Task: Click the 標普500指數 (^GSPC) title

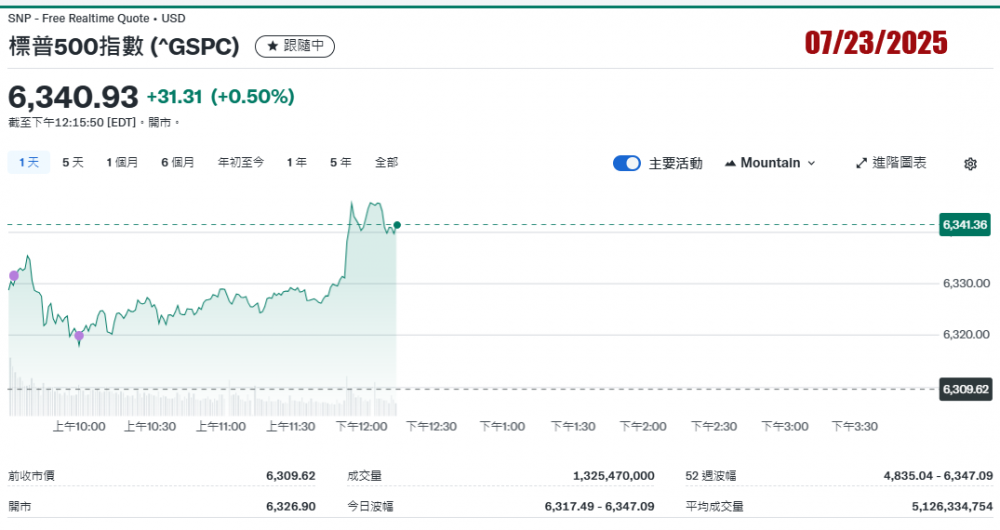Action: coord(125,47)
